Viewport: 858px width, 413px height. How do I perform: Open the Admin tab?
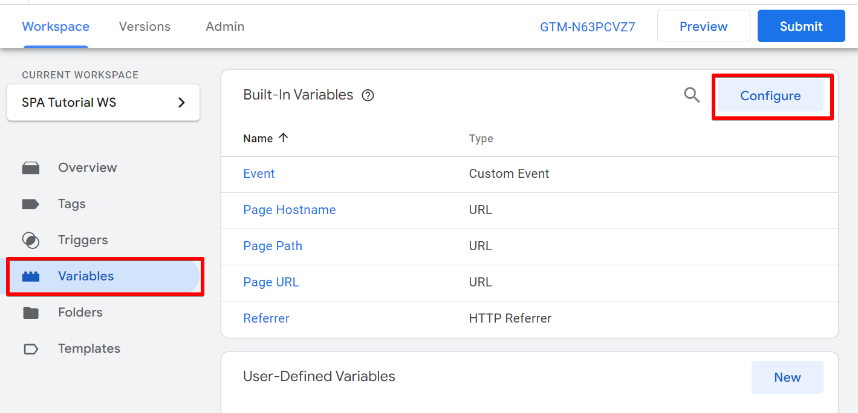pos(225,26)
